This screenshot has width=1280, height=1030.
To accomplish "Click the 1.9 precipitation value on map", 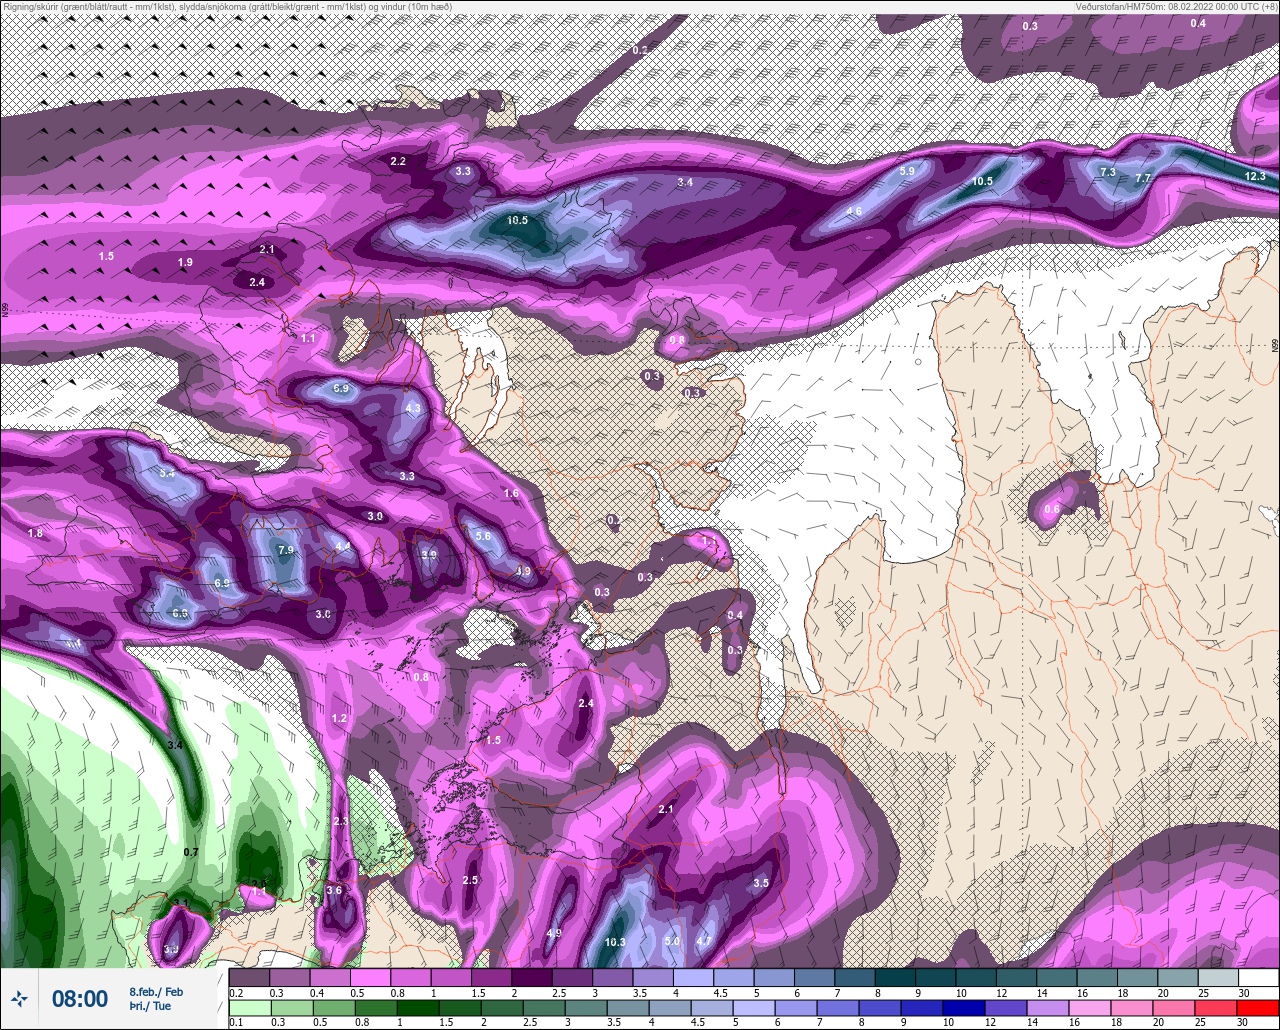I will coord(185,262).
